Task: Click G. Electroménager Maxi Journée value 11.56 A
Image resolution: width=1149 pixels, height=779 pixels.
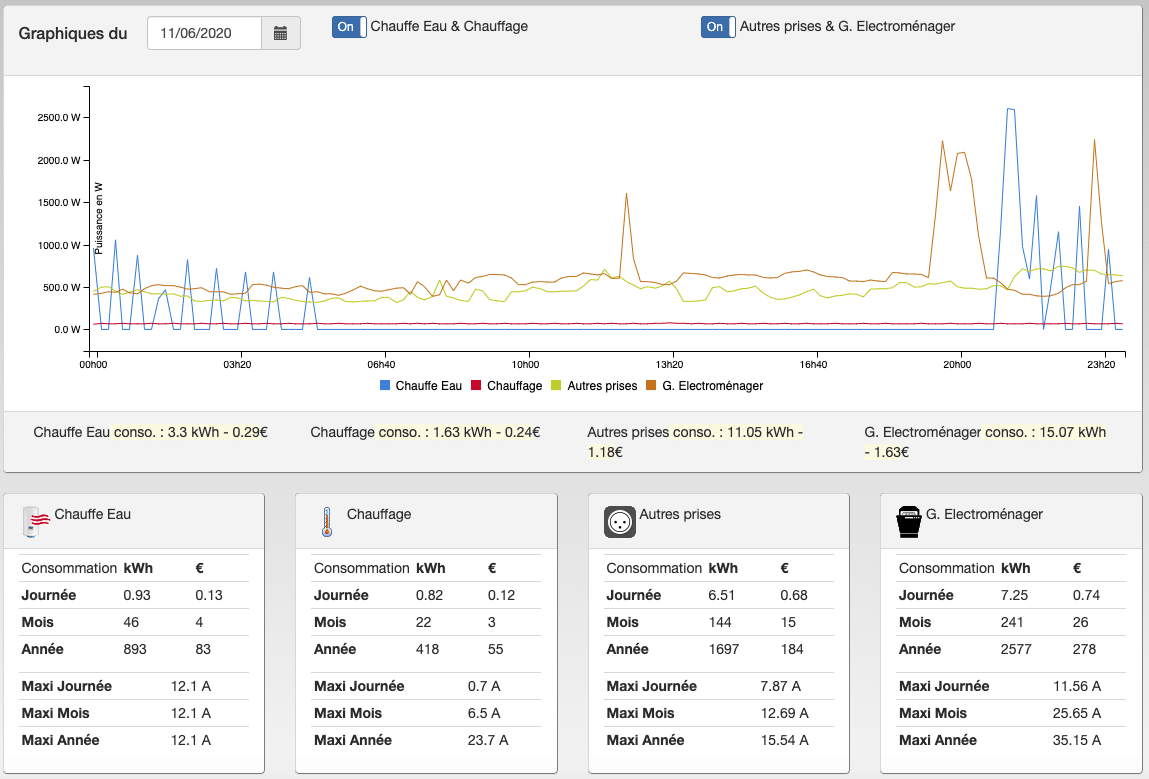Action: [x=1077, y=686]
